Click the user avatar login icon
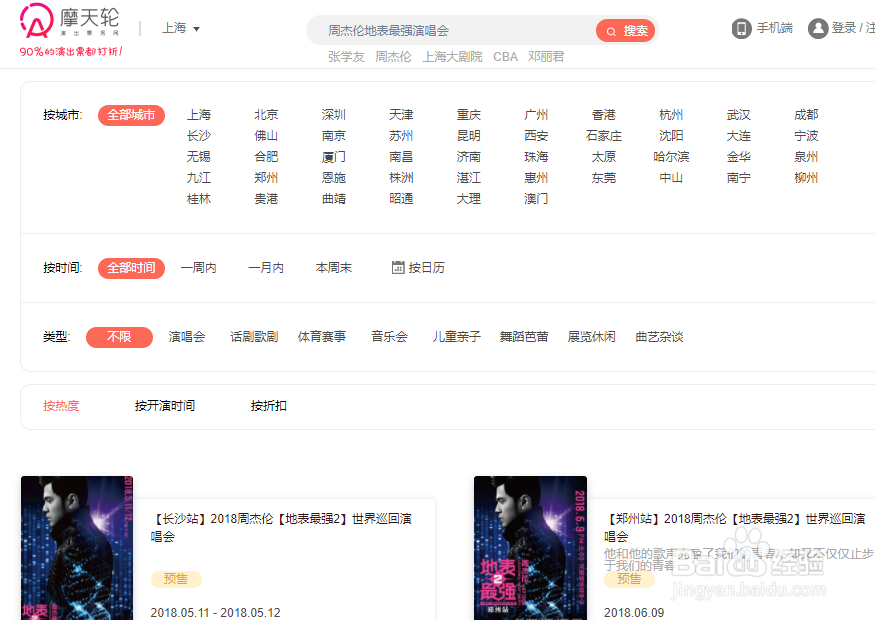The height and width of the screenshot is (620, 875). pos(818,28)
